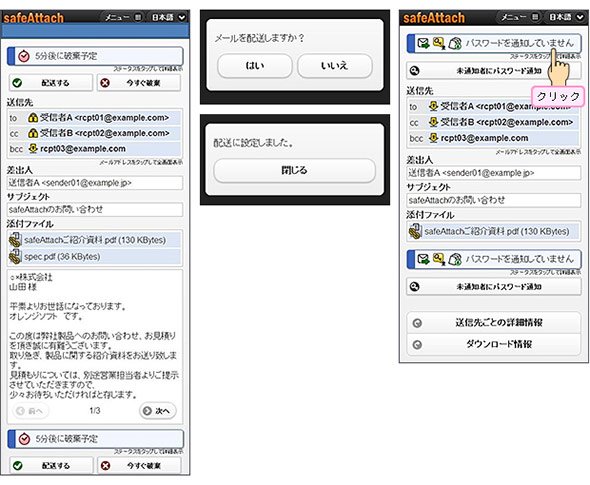
Task: Click the 前へ previous page button
Action: (31, 411)
